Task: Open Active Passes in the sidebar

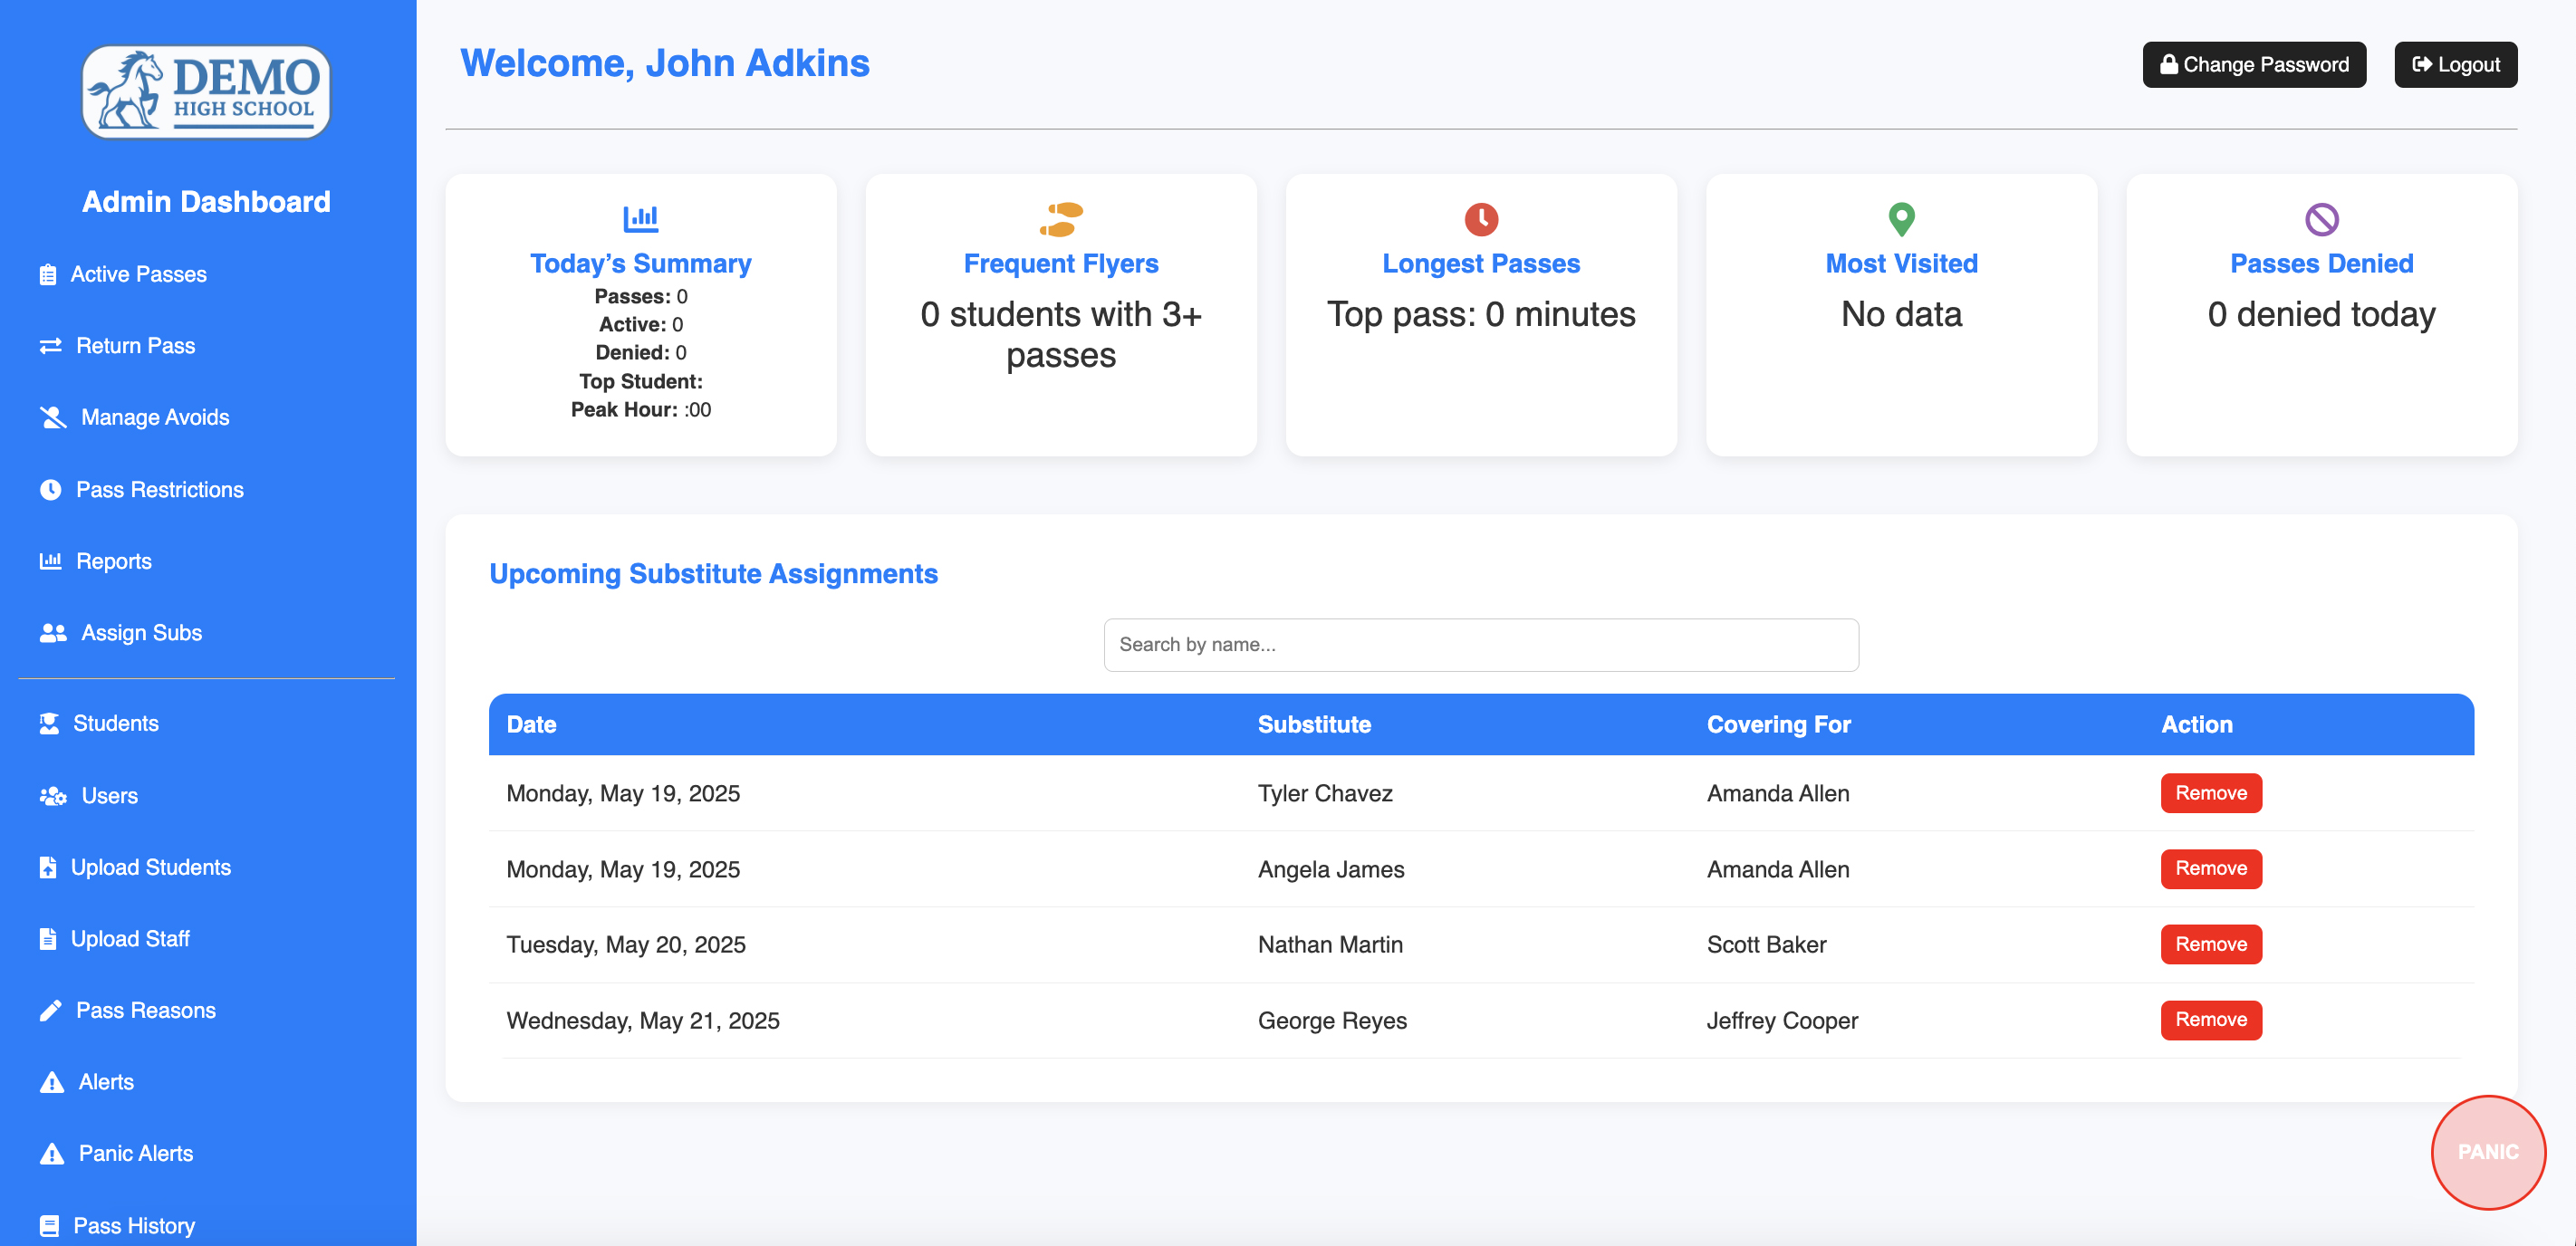Action: [x=138, y=274]
